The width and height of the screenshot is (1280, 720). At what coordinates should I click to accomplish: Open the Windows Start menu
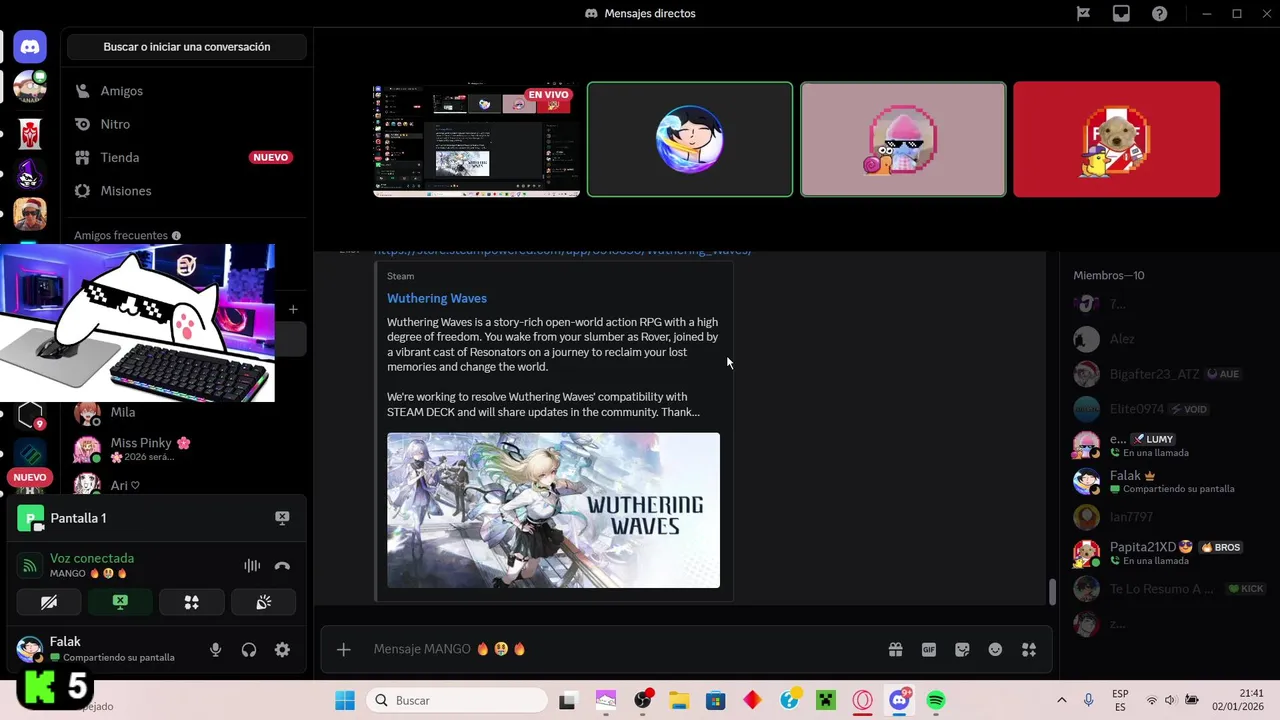(344, 700)
